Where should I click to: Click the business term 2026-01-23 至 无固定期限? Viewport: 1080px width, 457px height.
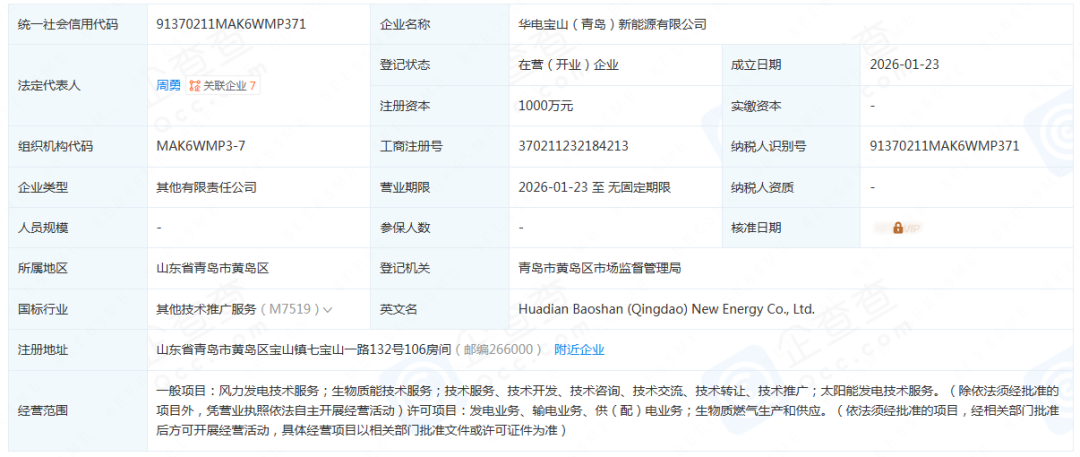594,187
